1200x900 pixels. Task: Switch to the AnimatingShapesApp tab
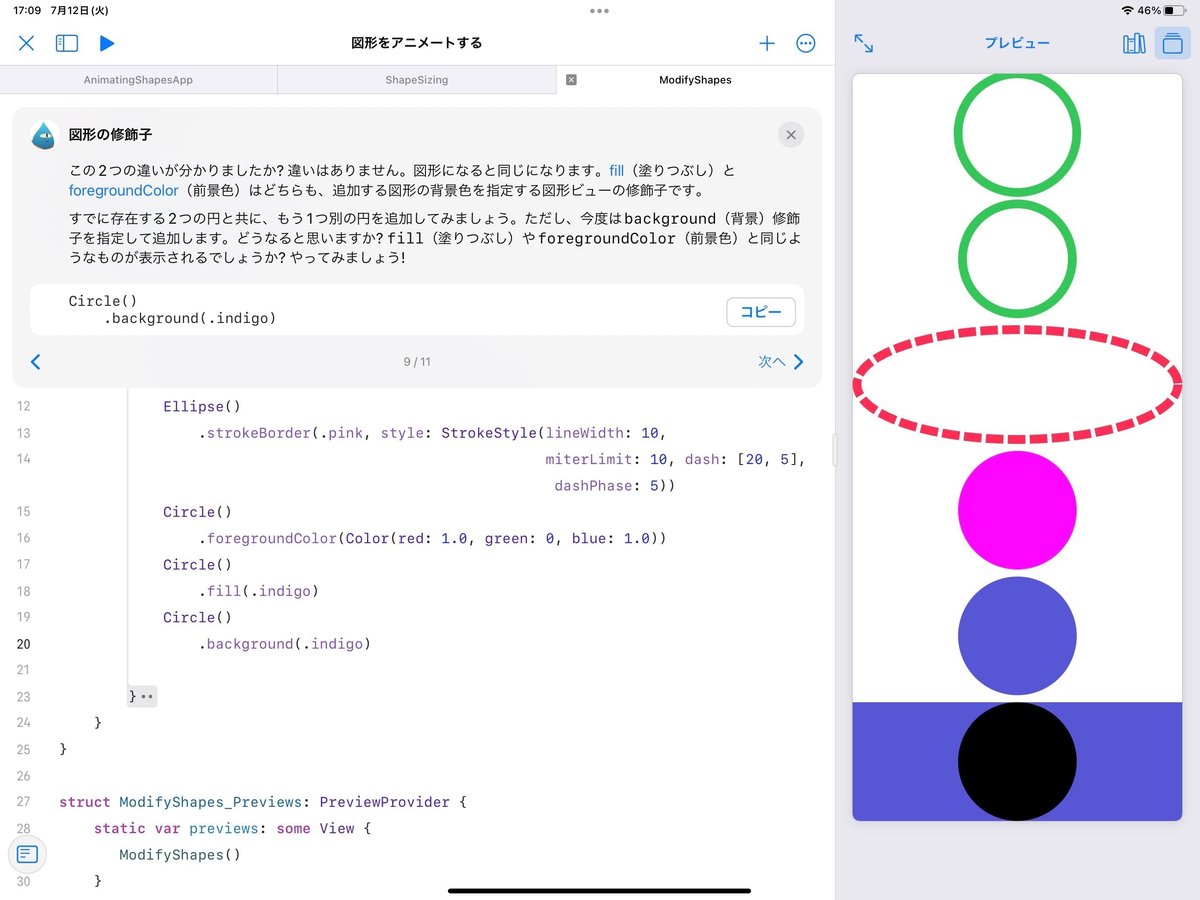(x=138, y=80)
